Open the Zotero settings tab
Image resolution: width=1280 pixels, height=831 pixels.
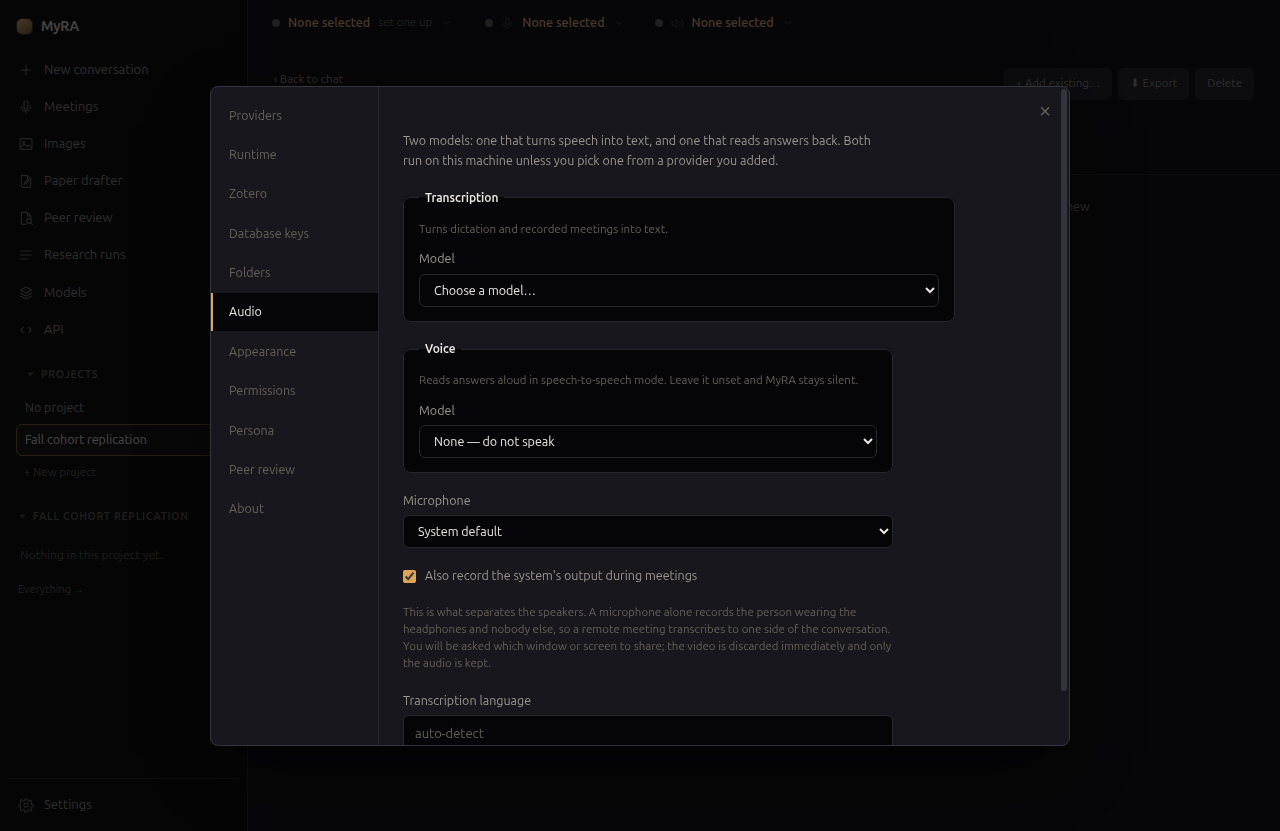[x=294, y=194]
